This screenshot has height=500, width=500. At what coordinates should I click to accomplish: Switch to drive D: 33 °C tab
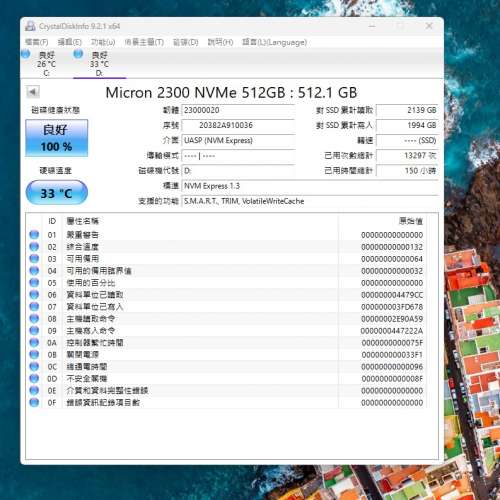pyautogui.click(x=99, y=64)
